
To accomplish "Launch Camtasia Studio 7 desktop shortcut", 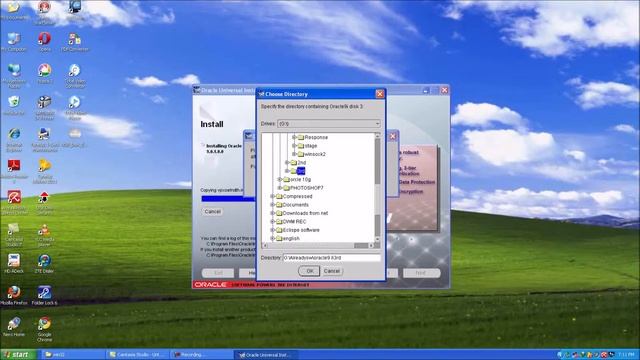I will coord(14,235).
